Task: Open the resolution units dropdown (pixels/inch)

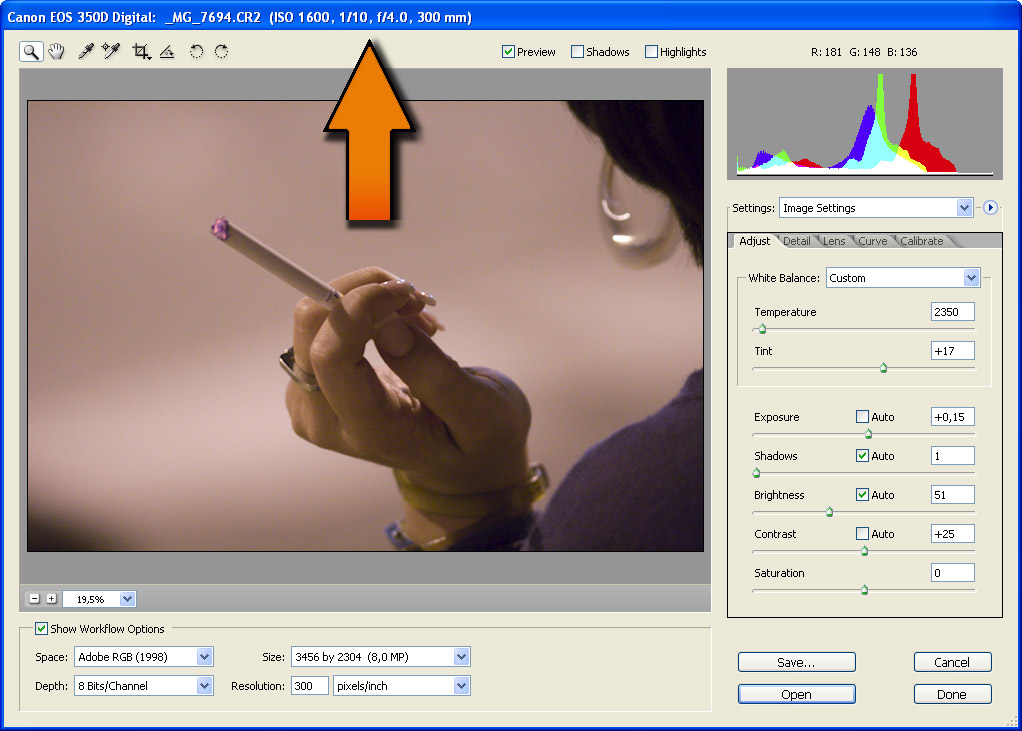Action: point(402,685)
